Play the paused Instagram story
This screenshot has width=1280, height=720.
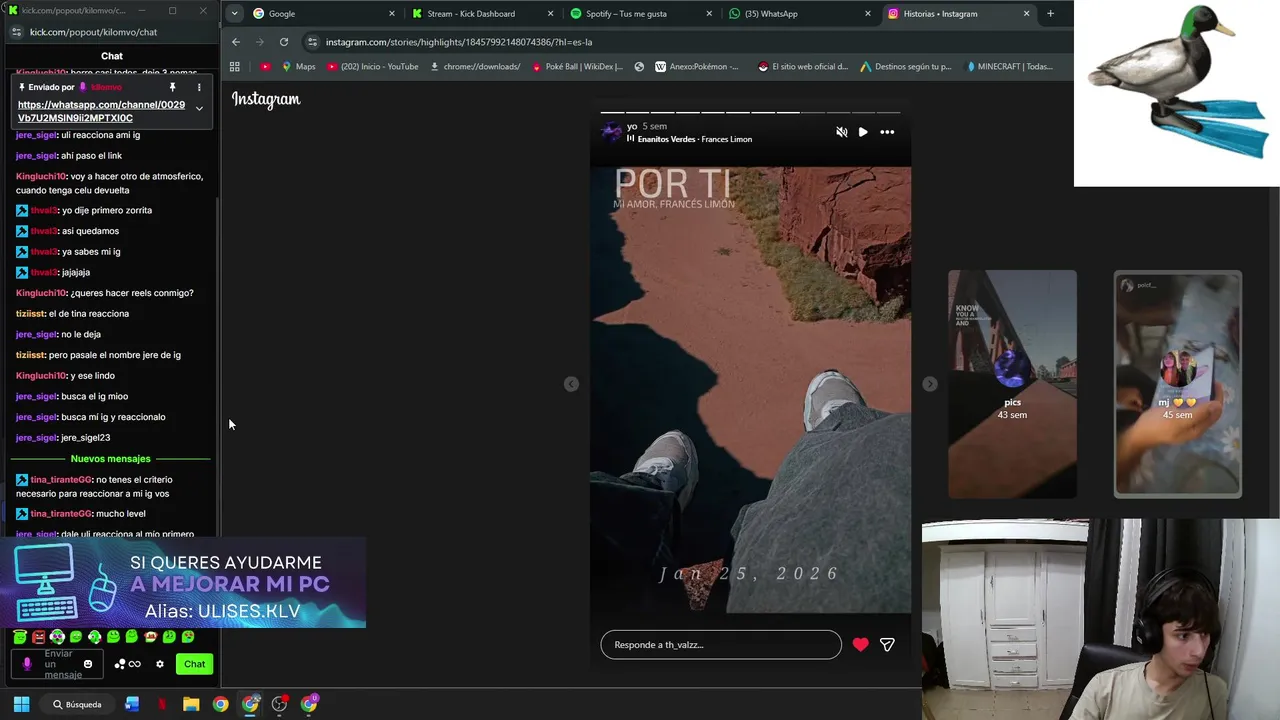(863, 132)
